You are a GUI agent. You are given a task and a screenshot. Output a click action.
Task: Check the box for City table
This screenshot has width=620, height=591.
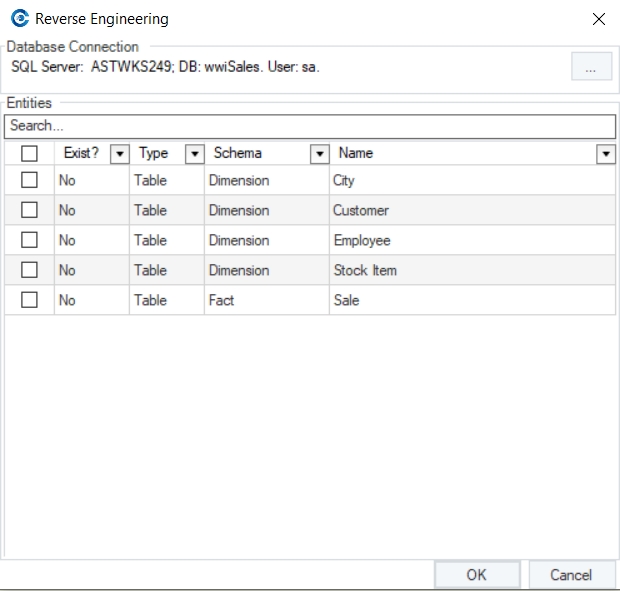pyautogui.click(x=29, y=180)
